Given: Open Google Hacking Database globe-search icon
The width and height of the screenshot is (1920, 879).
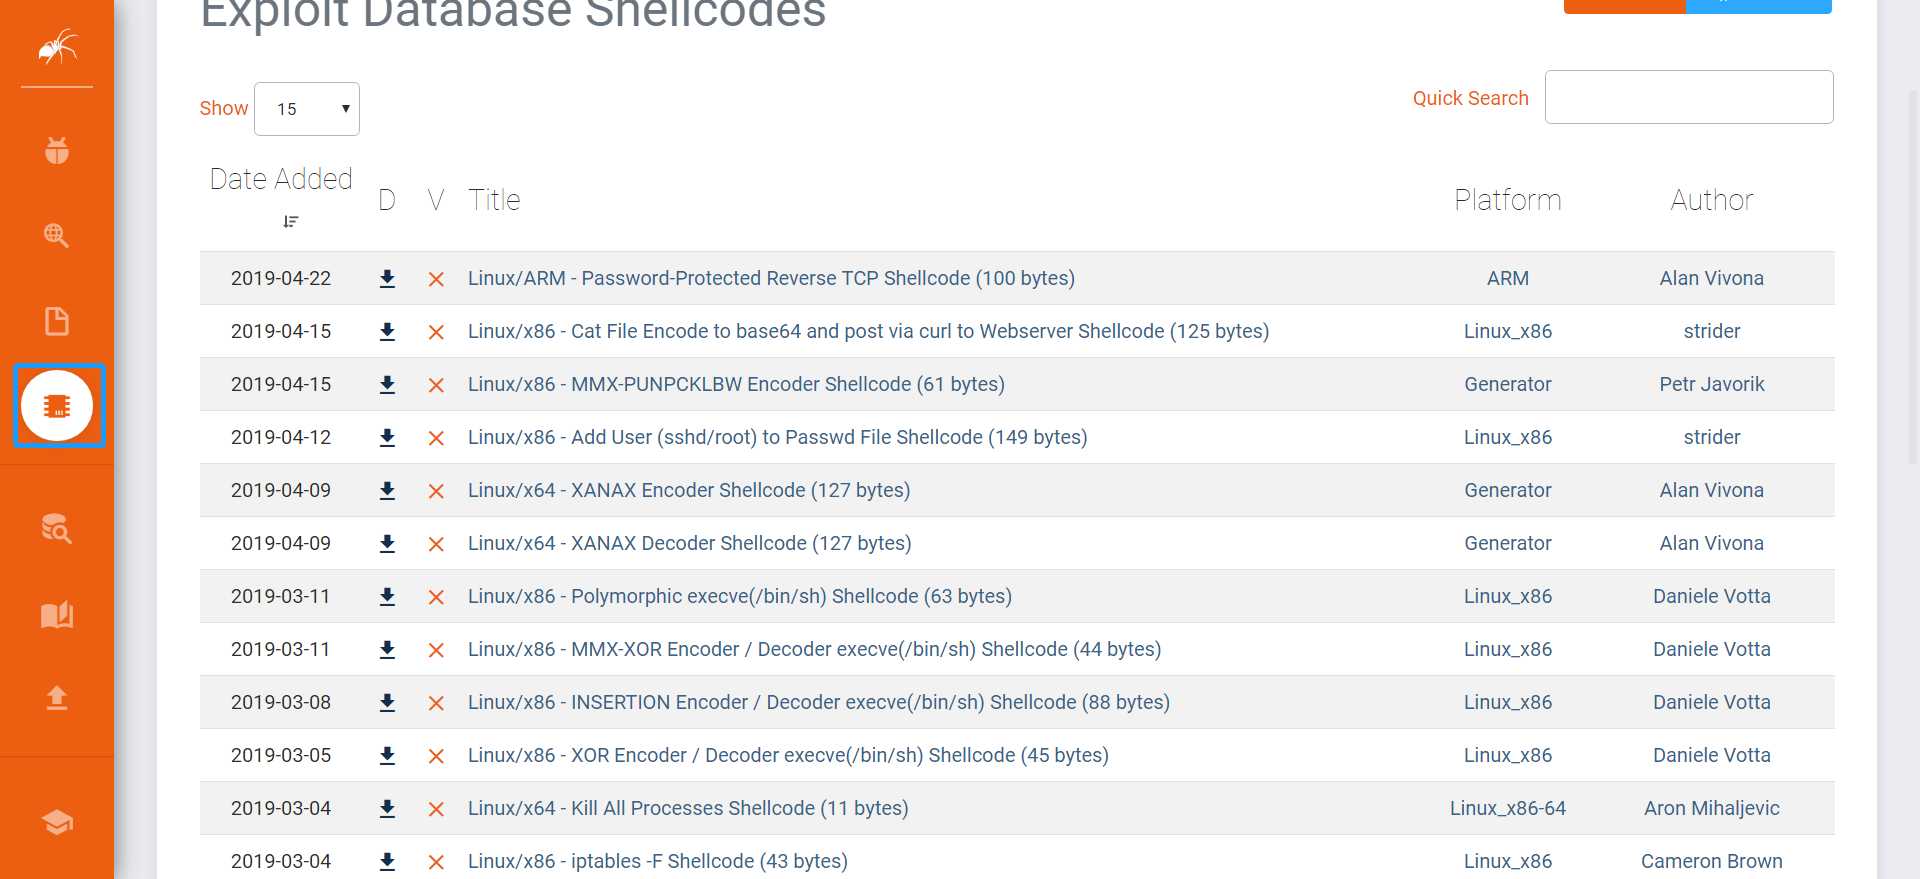Looking at the screenshot, I should 57,236.
